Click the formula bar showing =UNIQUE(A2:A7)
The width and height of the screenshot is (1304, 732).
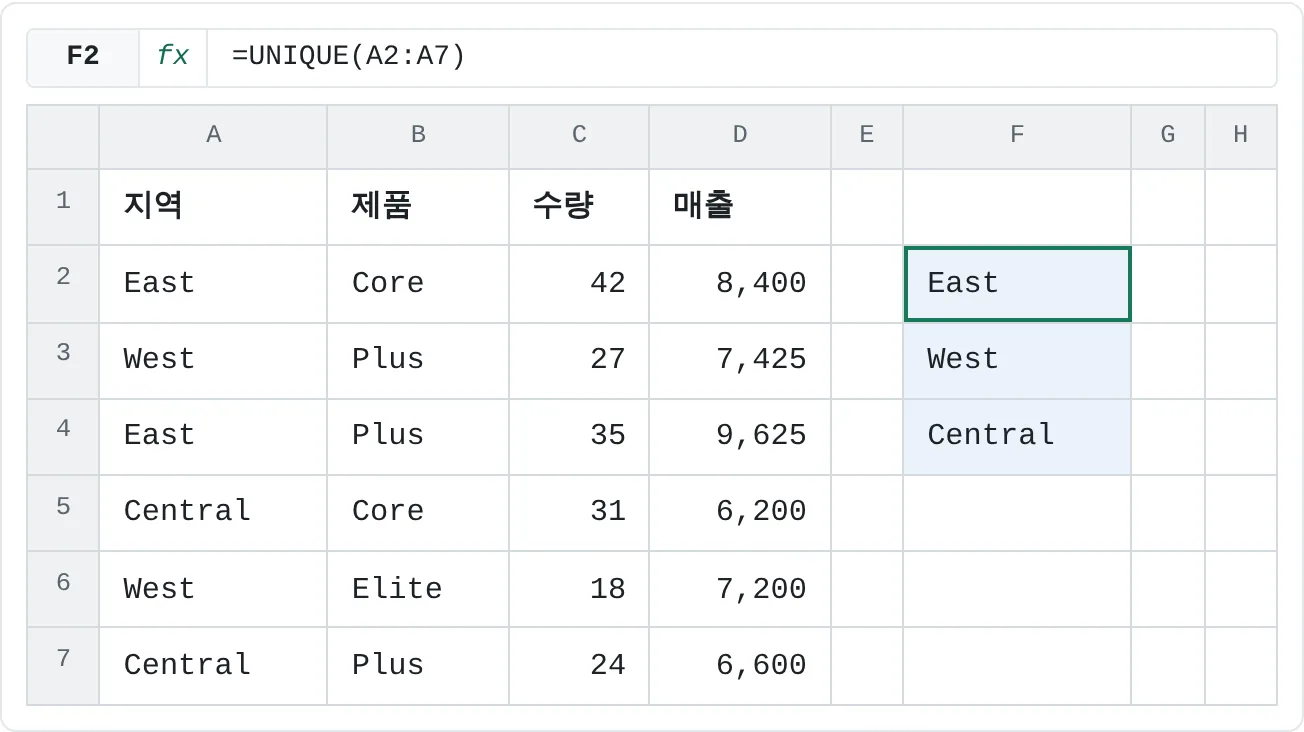[x=741, y=57]
